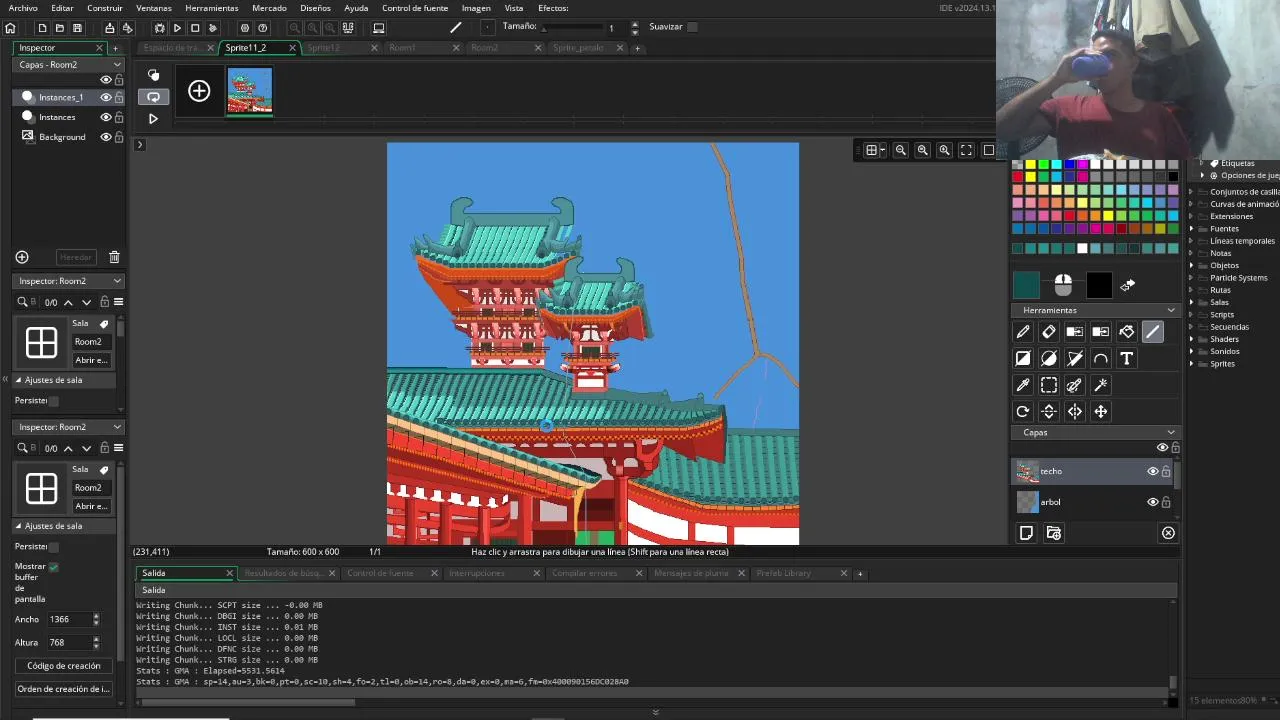This screenshot has height=720, width=1280.
Task: Select the Text tool
Action: (1127, 358)
